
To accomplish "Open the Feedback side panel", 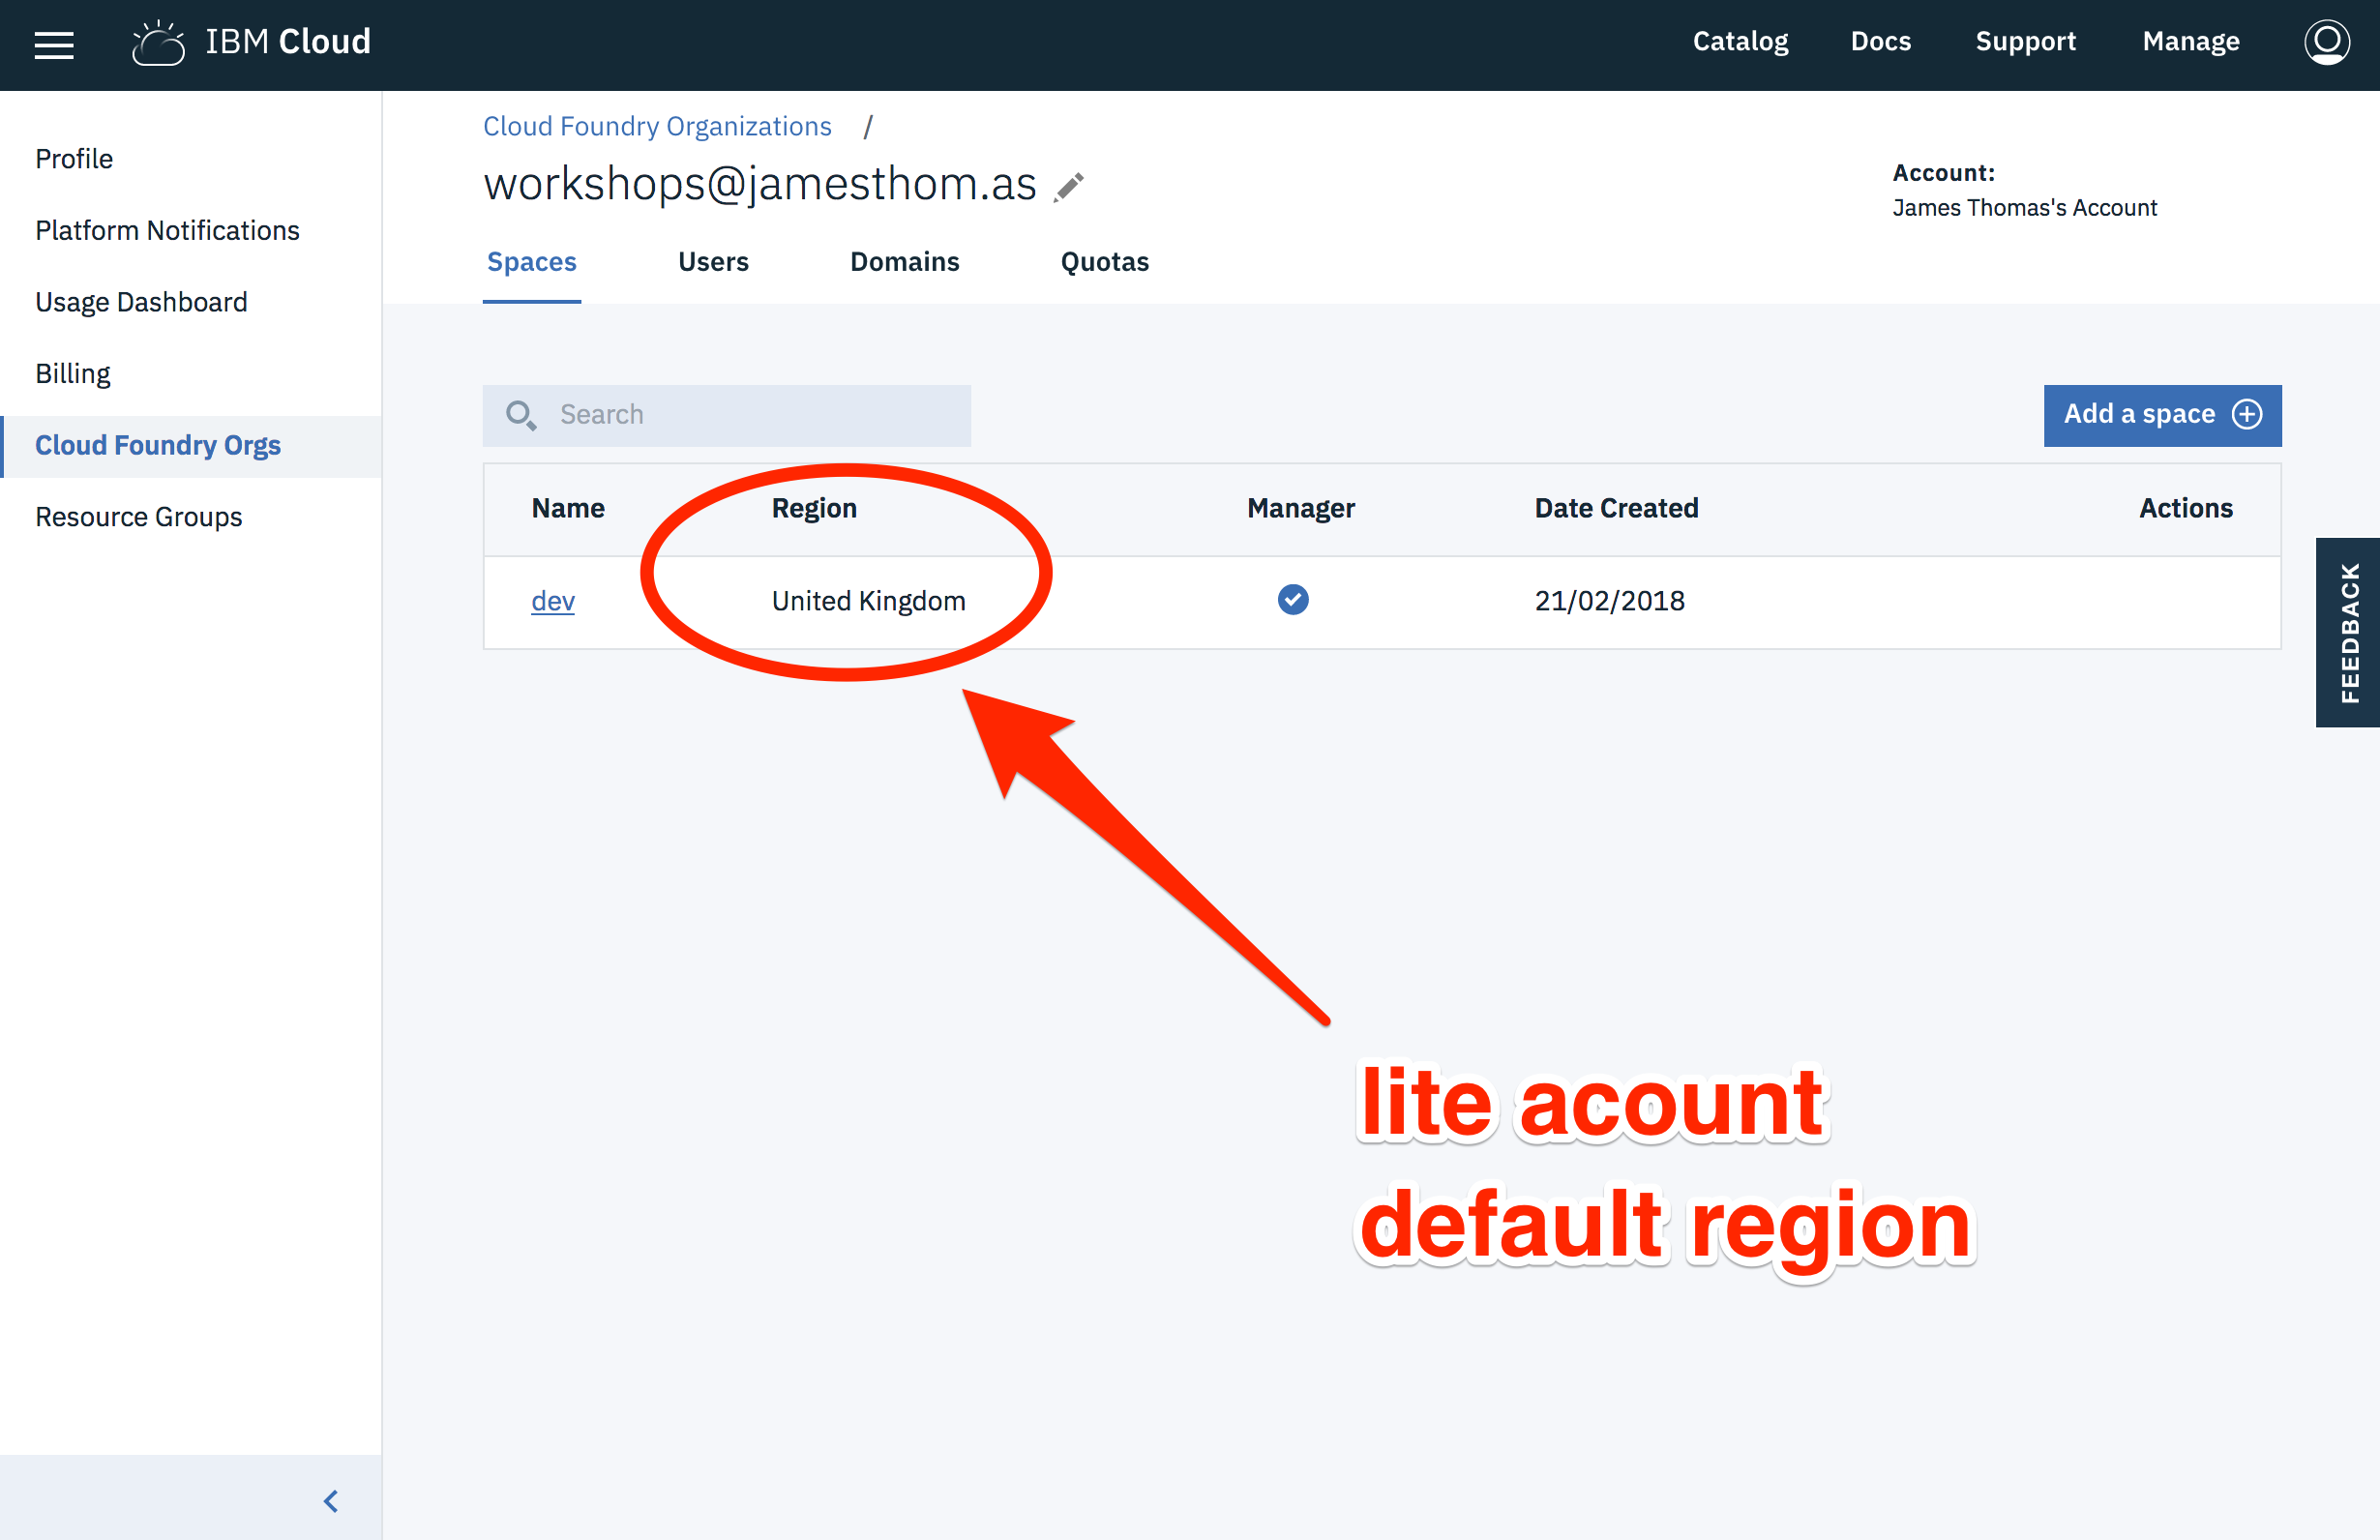I will point(2348,632).
